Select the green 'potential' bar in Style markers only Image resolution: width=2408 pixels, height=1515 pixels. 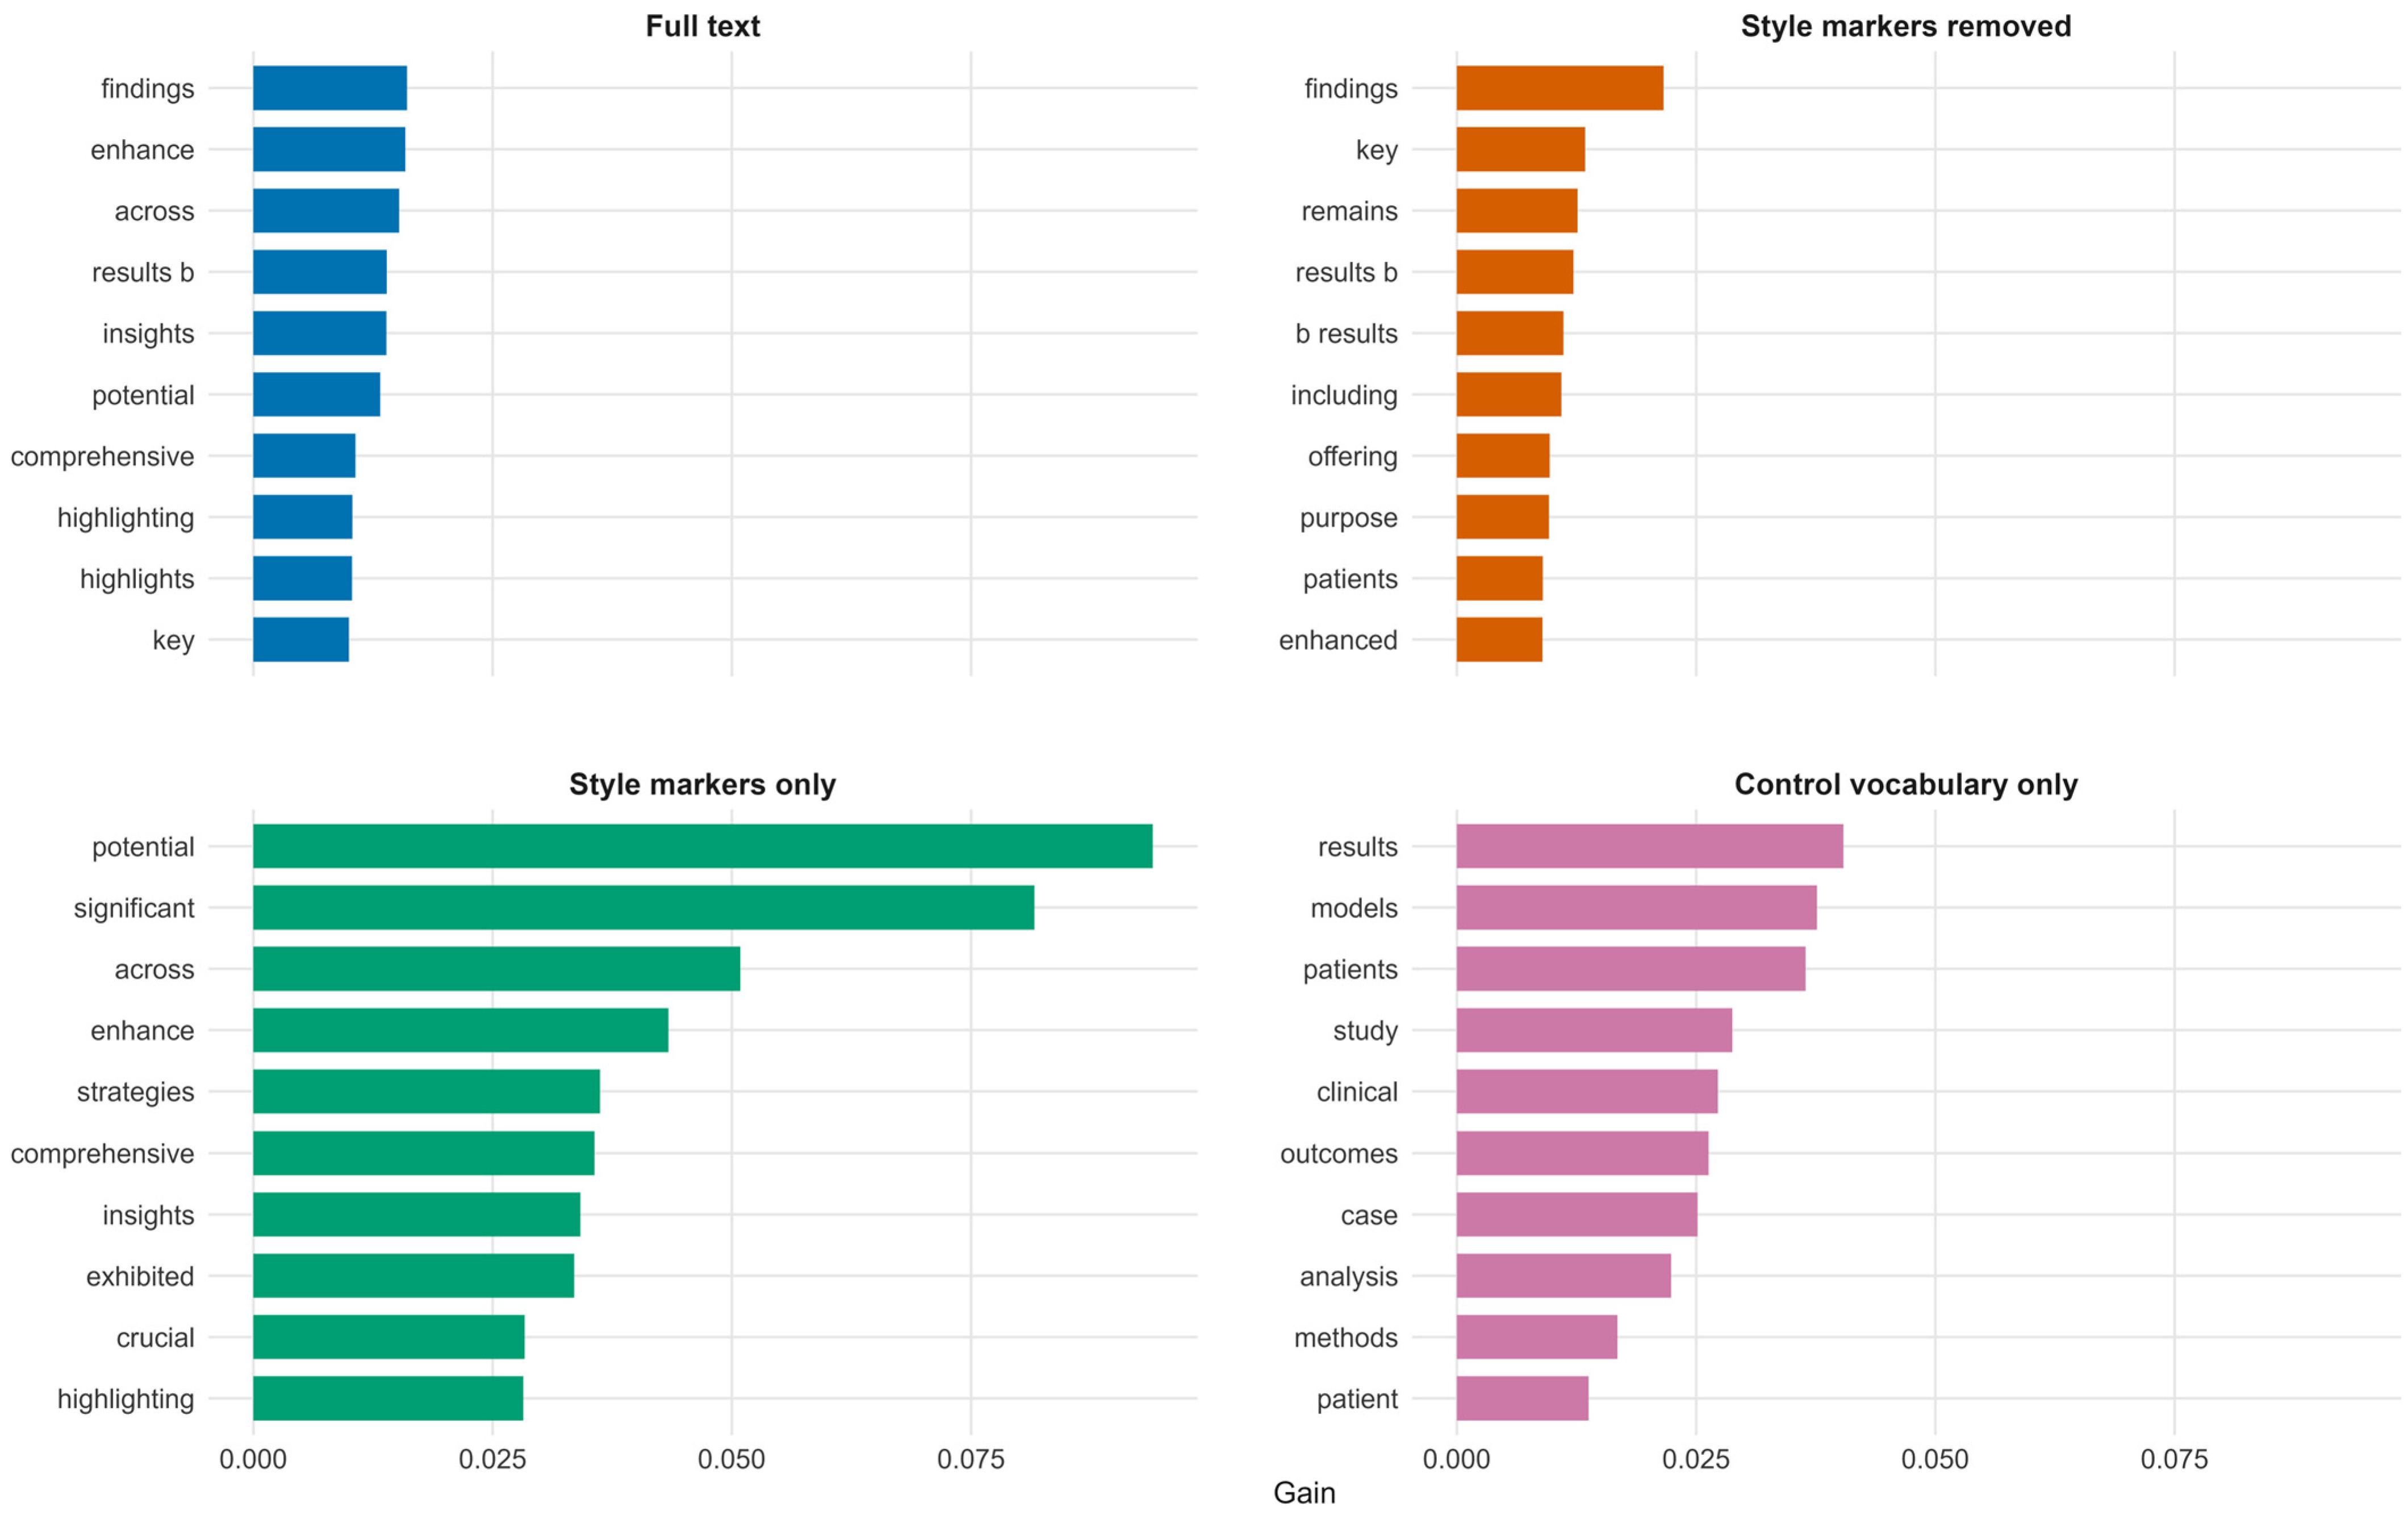click(703, 846)
